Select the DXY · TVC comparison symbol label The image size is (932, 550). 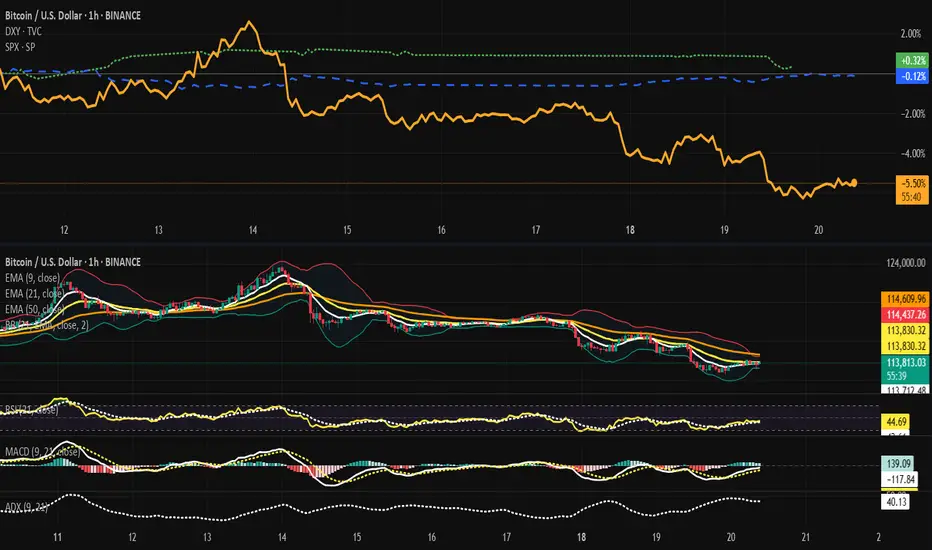[x=23, y=31]
